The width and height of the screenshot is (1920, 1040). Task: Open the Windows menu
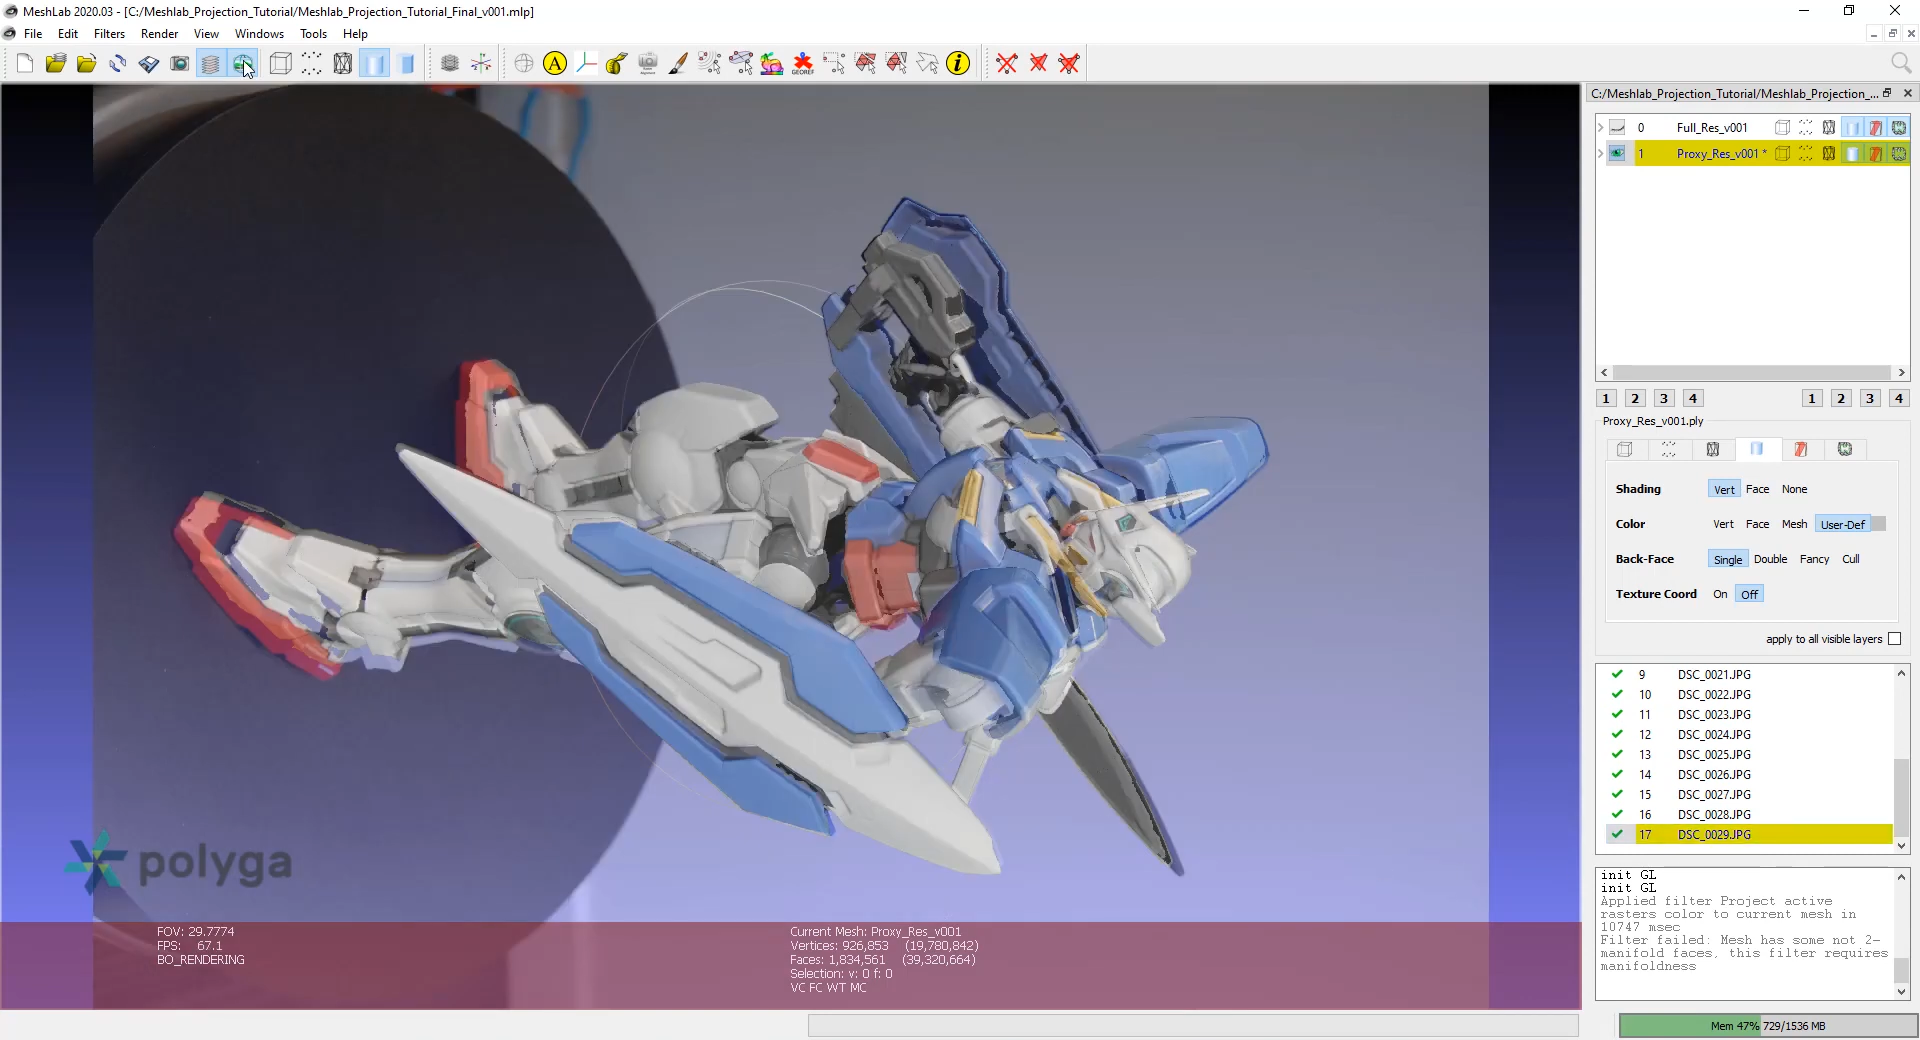point(259,33)
